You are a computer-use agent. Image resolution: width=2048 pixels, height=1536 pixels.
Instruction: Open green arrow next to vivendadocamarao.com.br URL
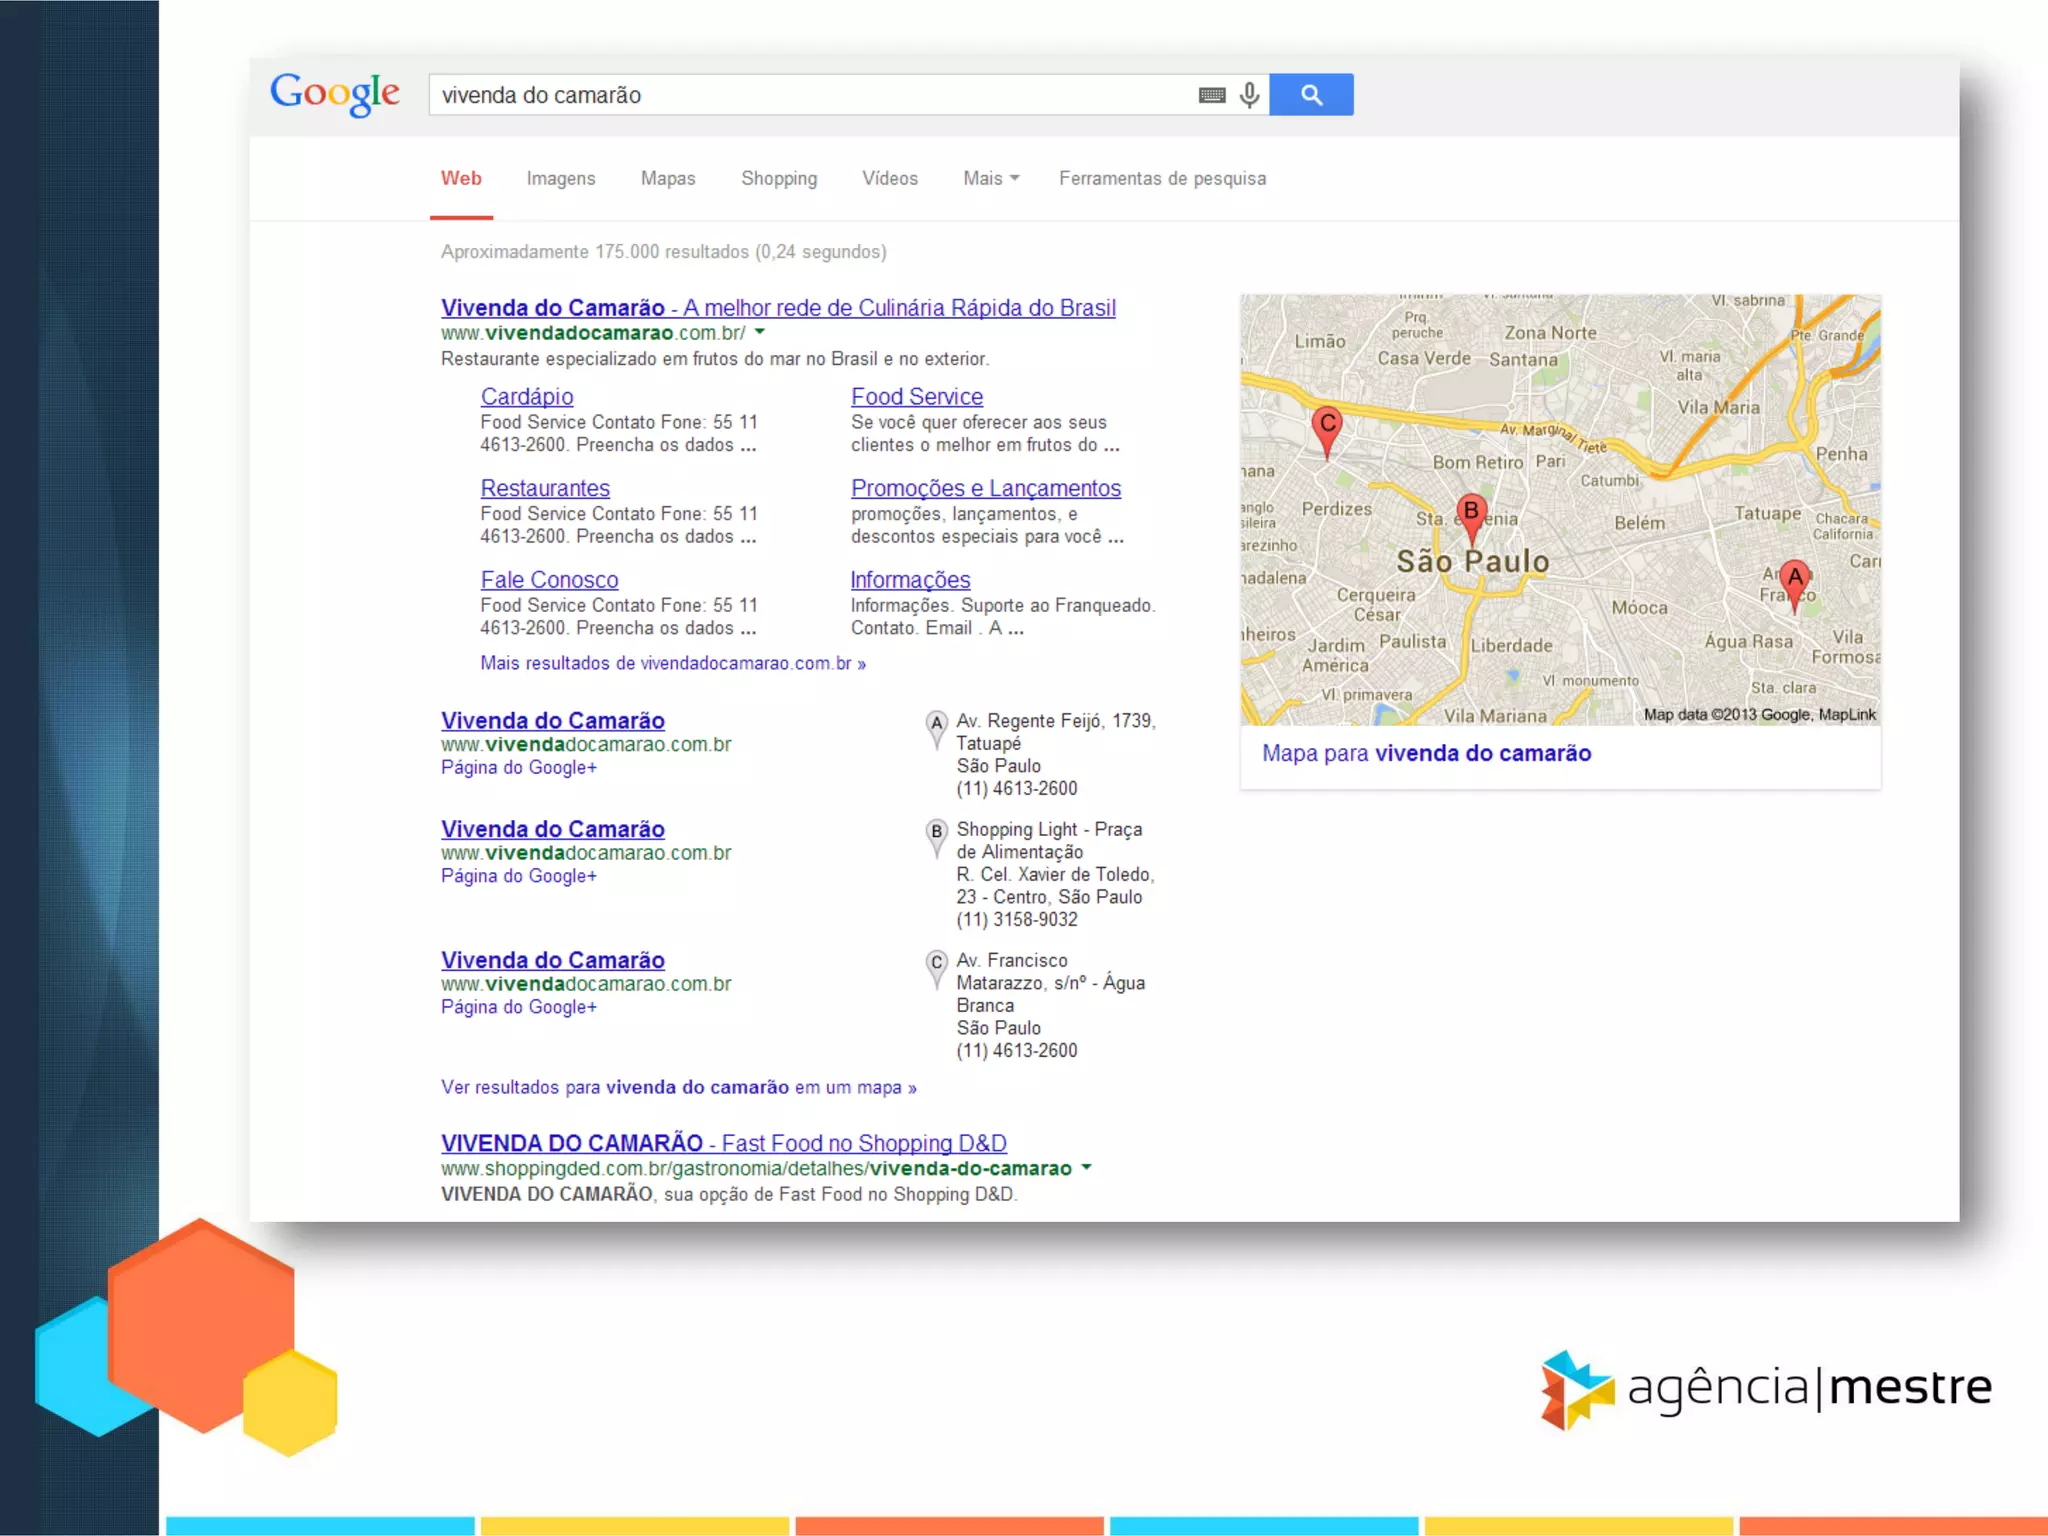pyautogui.click(x=760, y=332)
